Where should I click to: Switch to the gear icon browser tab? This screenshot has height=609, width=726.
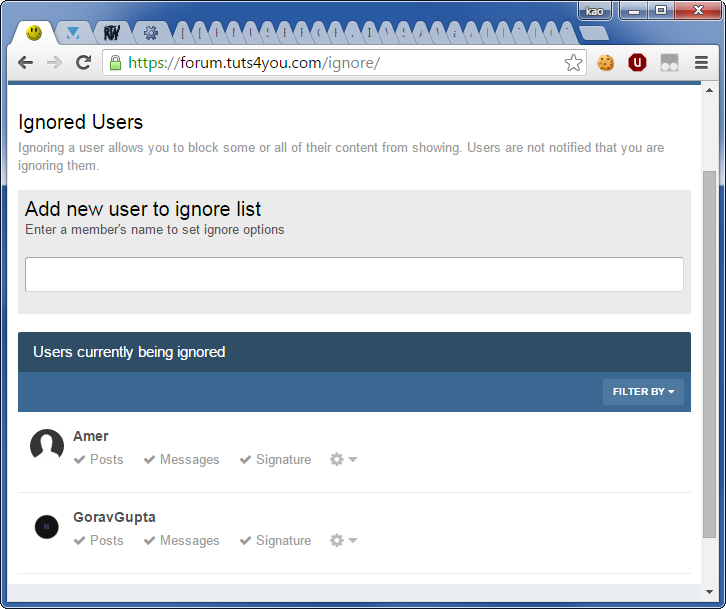tap(151, 33)
